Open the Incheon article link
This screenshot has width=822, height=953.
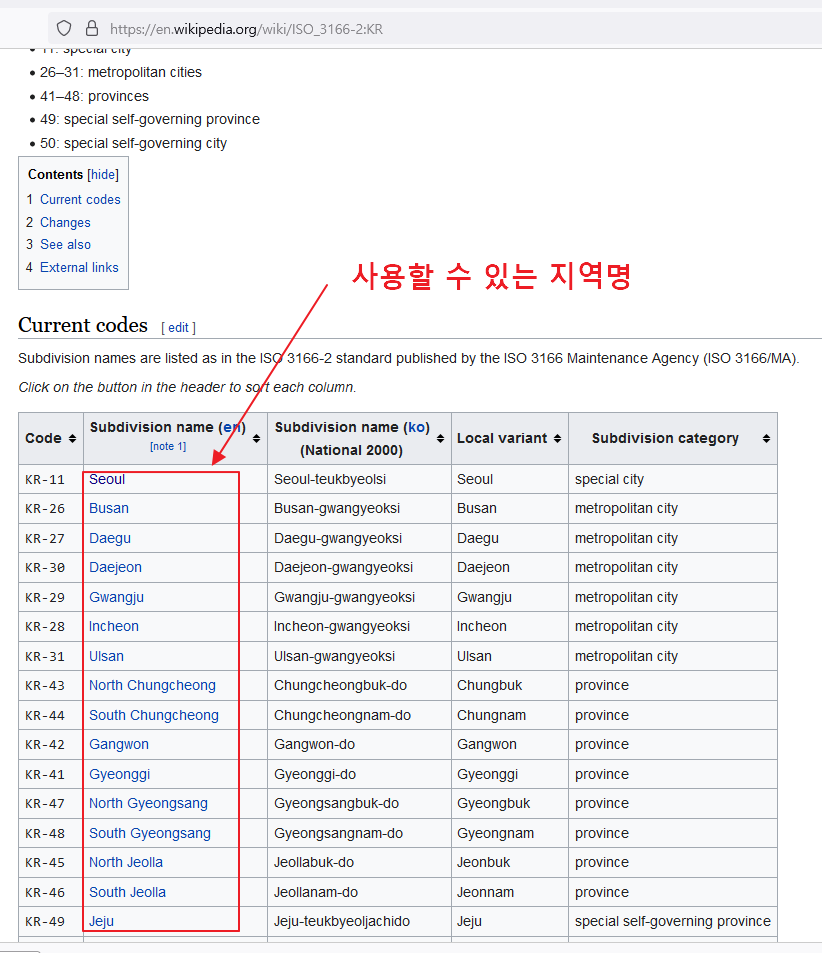click(114, 626)
